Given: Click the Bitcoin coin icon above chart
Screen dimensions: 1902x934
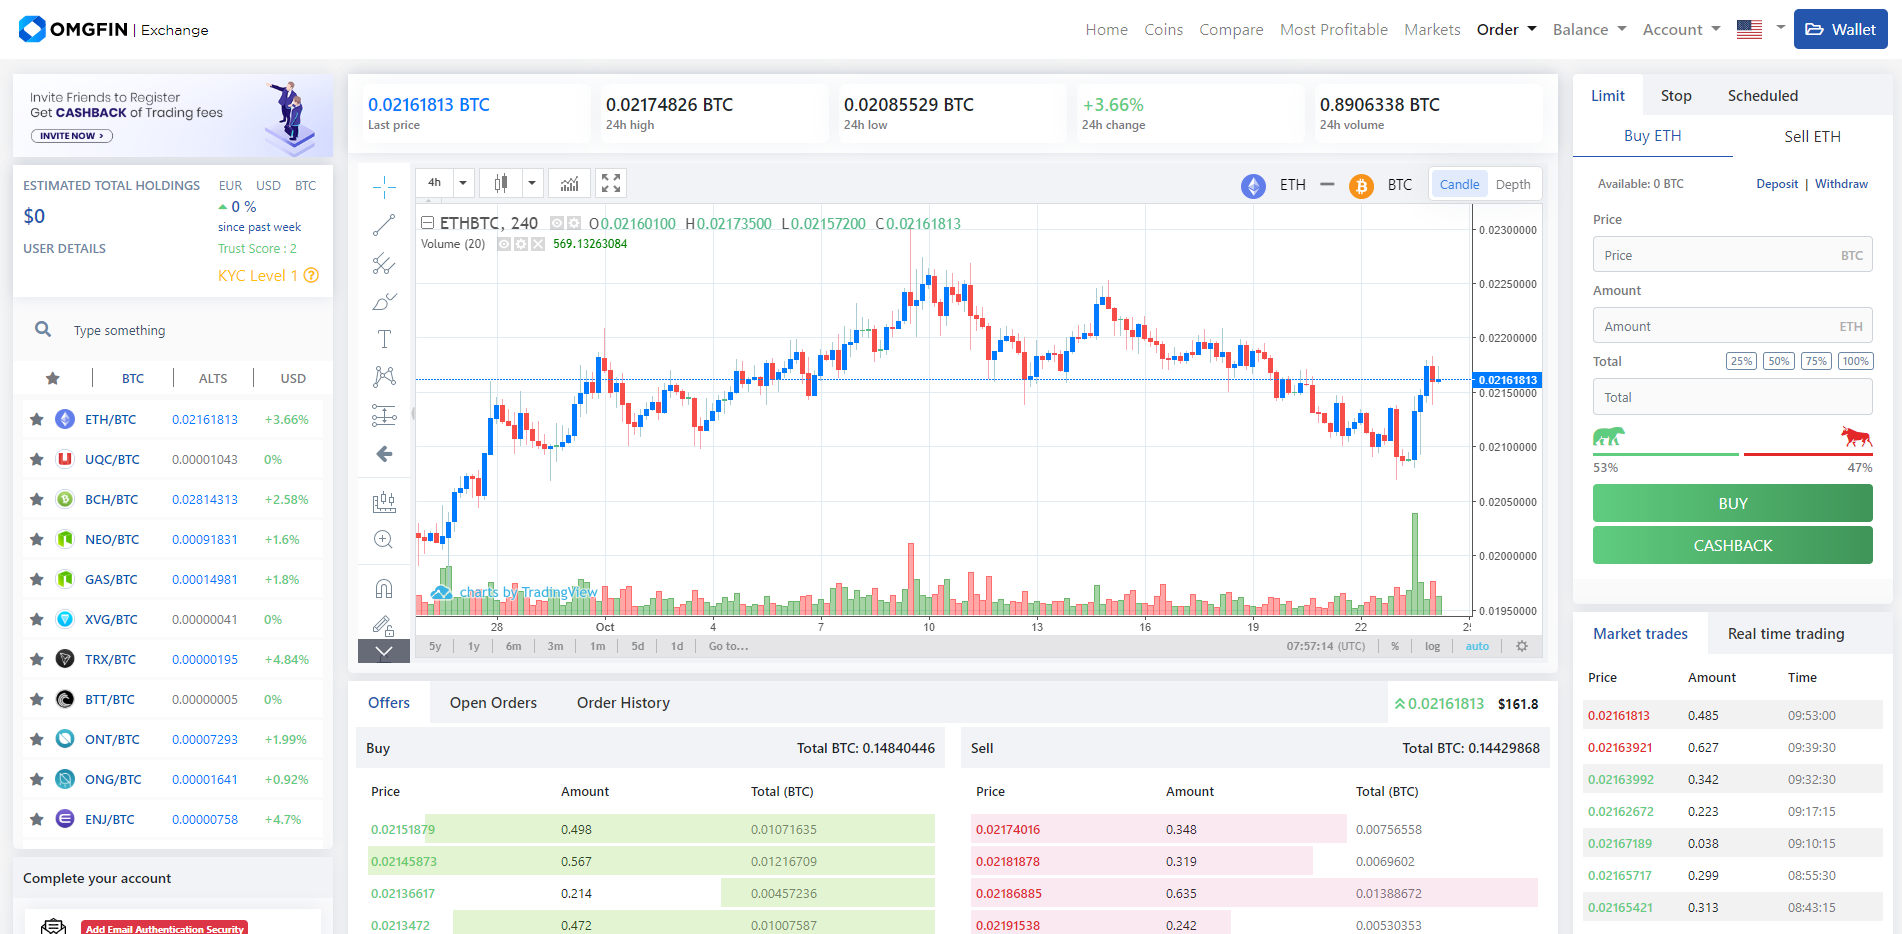Looking at the screenshot, I should (1361, 185).
